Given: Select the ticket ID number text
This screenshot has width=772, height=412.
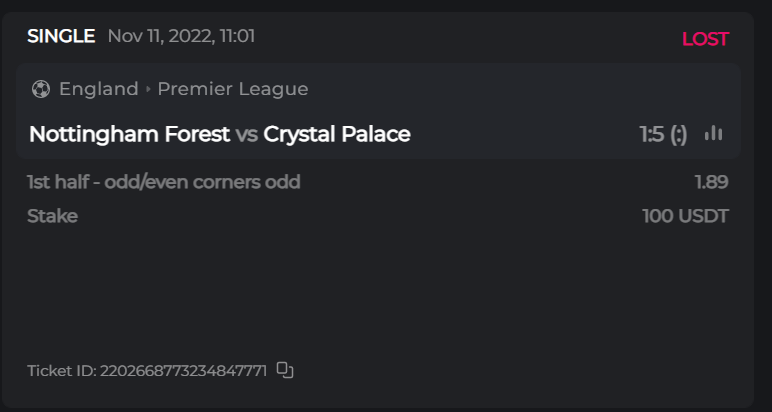Looking at the screenshot, I should tap(183, 371).
